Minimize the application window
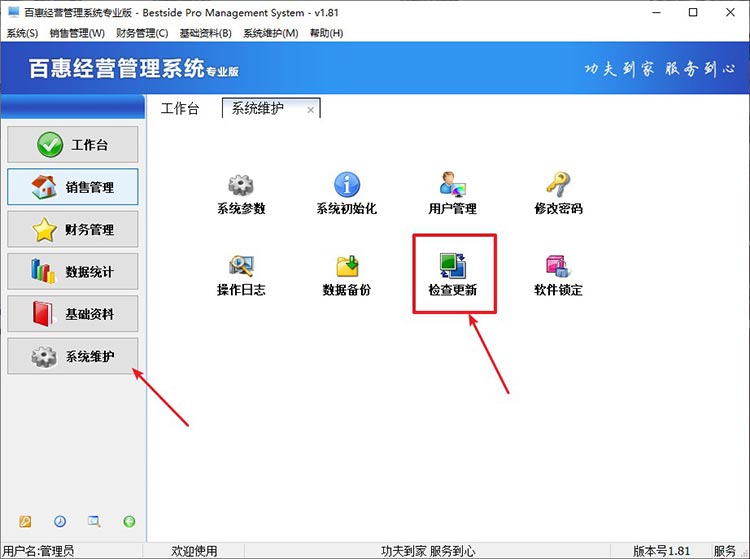 (x=657, y=13)
